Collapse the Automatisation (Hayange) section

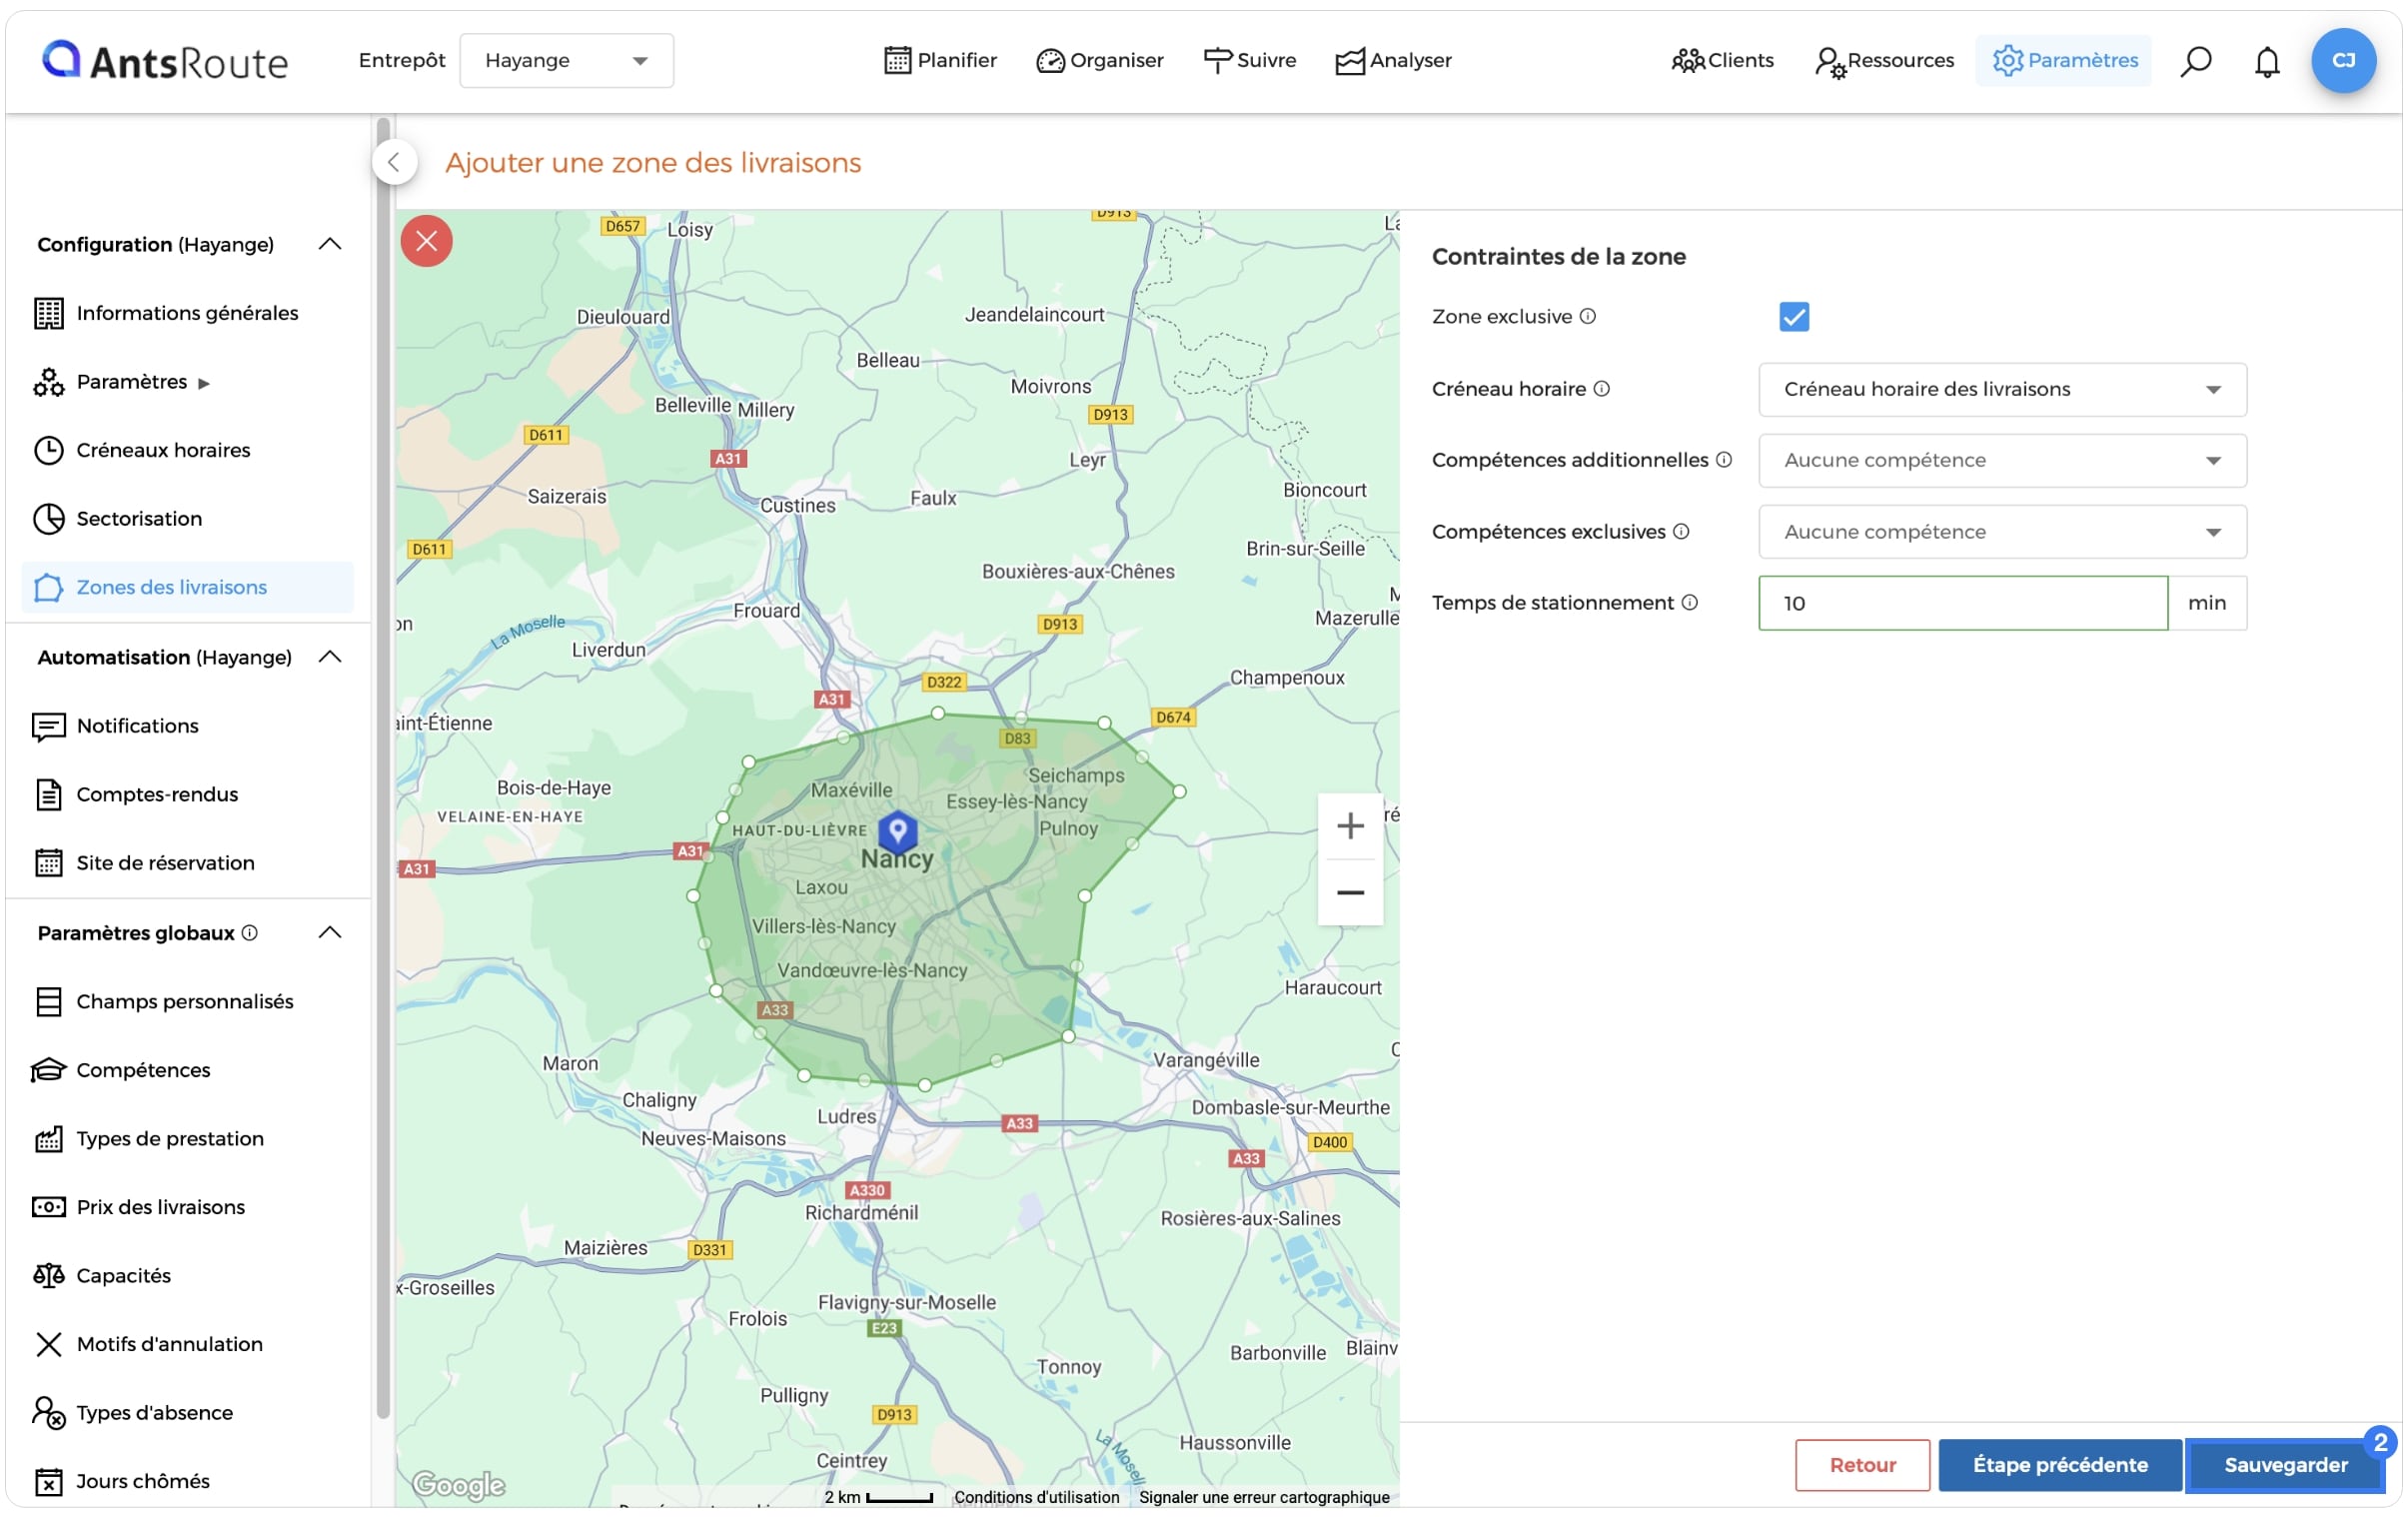click(x=330, y=658)
